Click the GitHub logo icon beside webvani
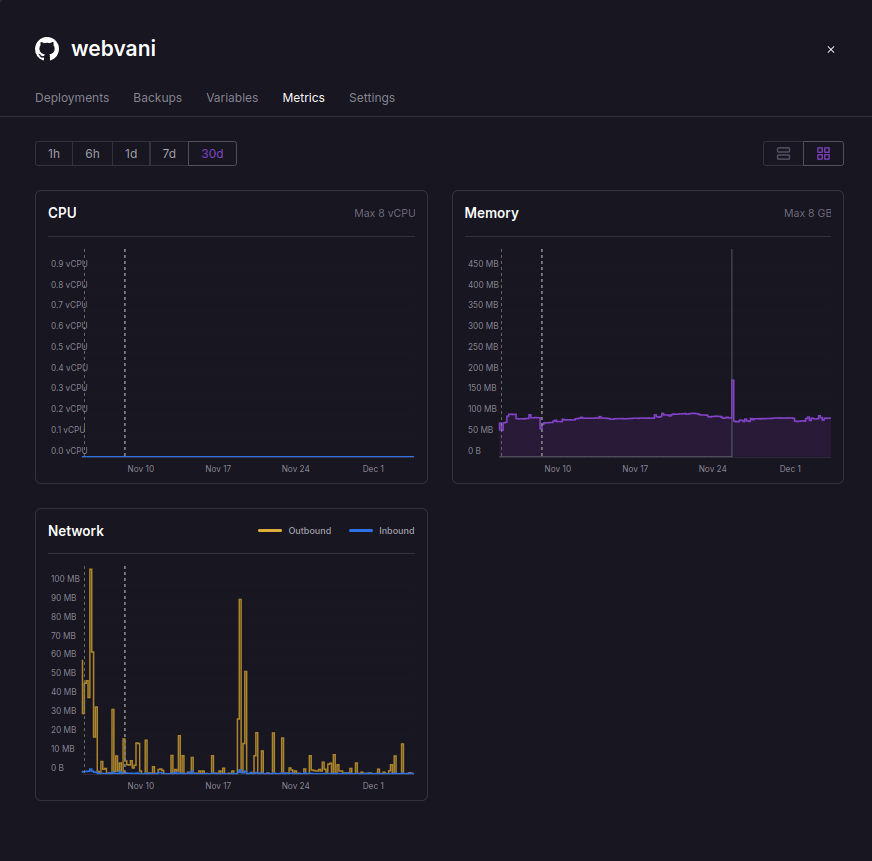This screenshot has height=861, width=872. point(47,49)
